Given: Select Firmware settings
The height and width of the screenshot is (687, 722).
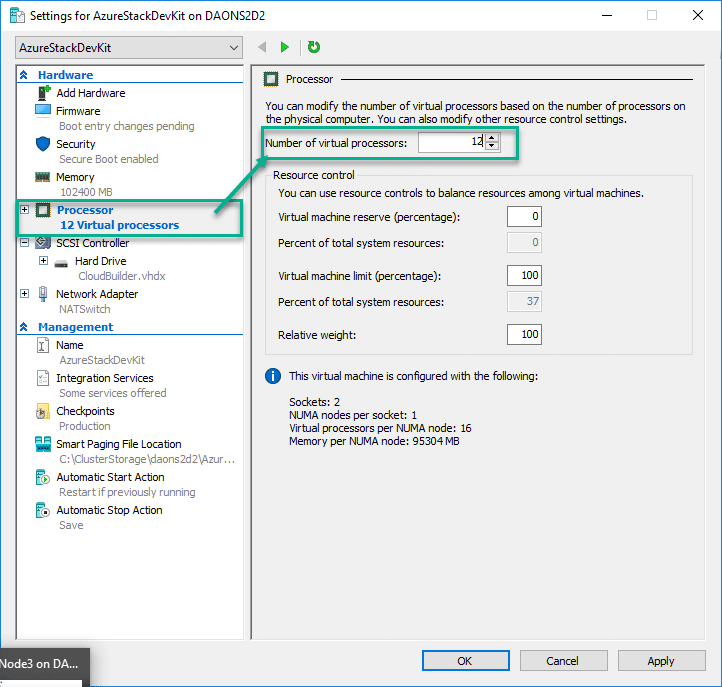Looking at the screenshot, I should point(78,111).
